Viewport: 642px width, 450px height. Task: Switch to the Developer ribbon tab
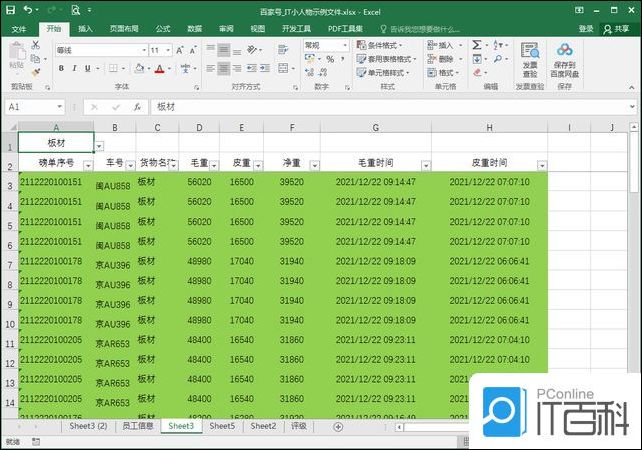point(296,29)
